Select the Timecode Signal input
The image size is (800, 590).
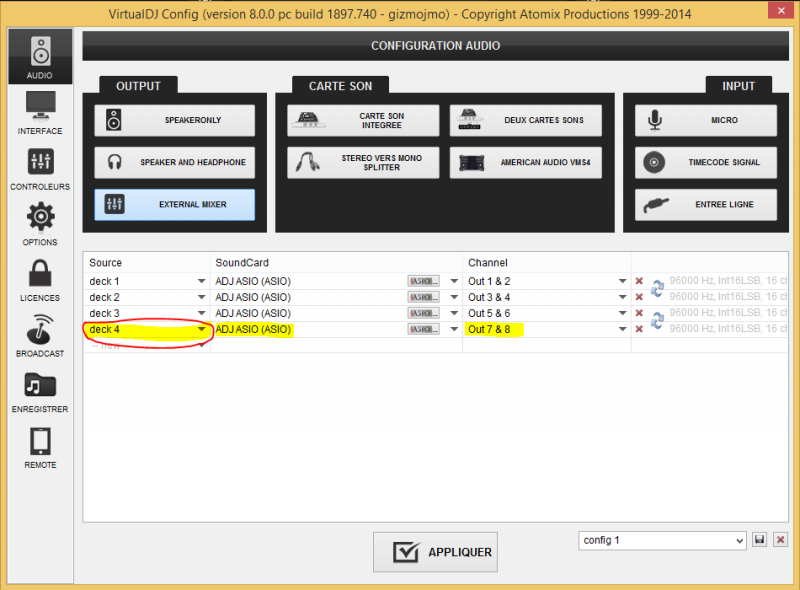tap(706, 162)
